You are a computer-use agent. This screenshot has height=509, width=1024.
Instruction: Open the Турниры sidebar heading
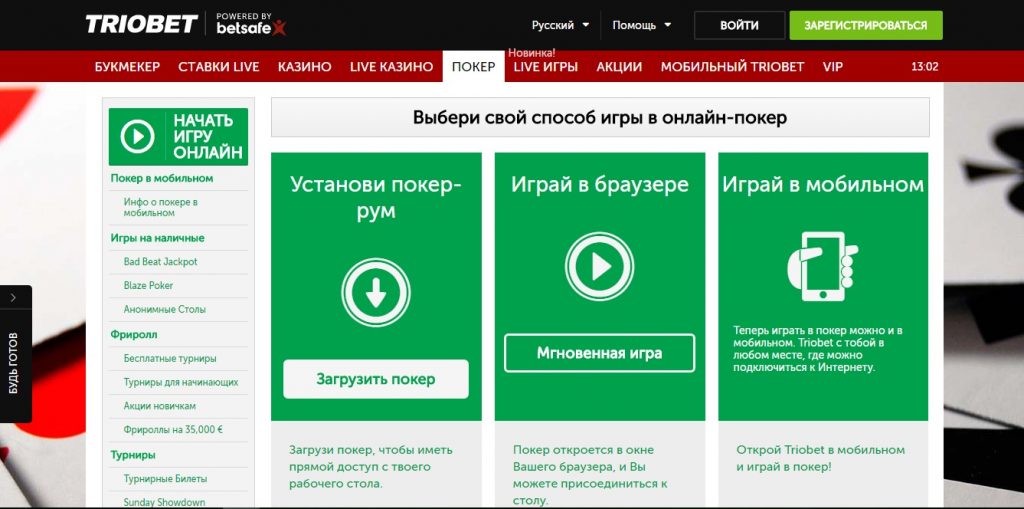click(133, 455)
